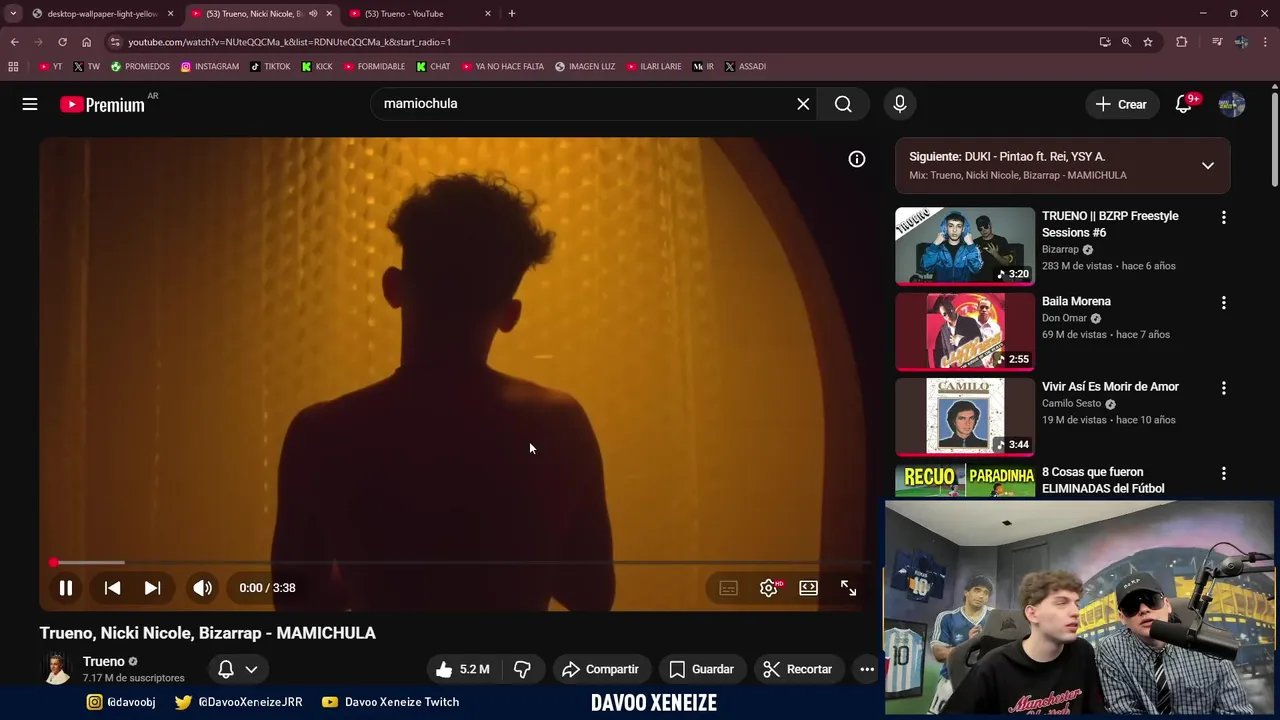Click the Don Omar channel name

(x=1064, y=318)
